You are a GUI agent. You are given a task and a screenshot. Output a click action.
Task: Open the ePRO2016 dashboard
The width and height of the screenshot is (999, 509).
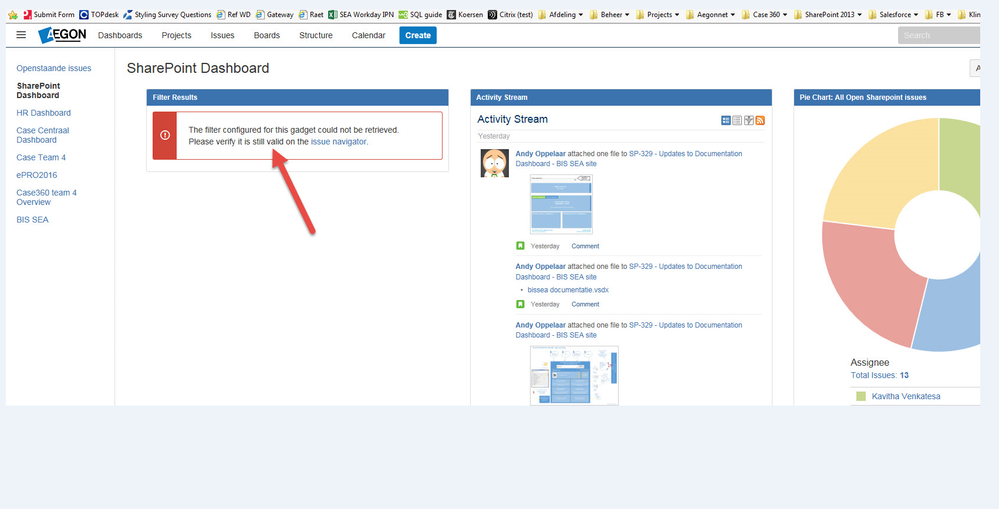click(37, 175)
